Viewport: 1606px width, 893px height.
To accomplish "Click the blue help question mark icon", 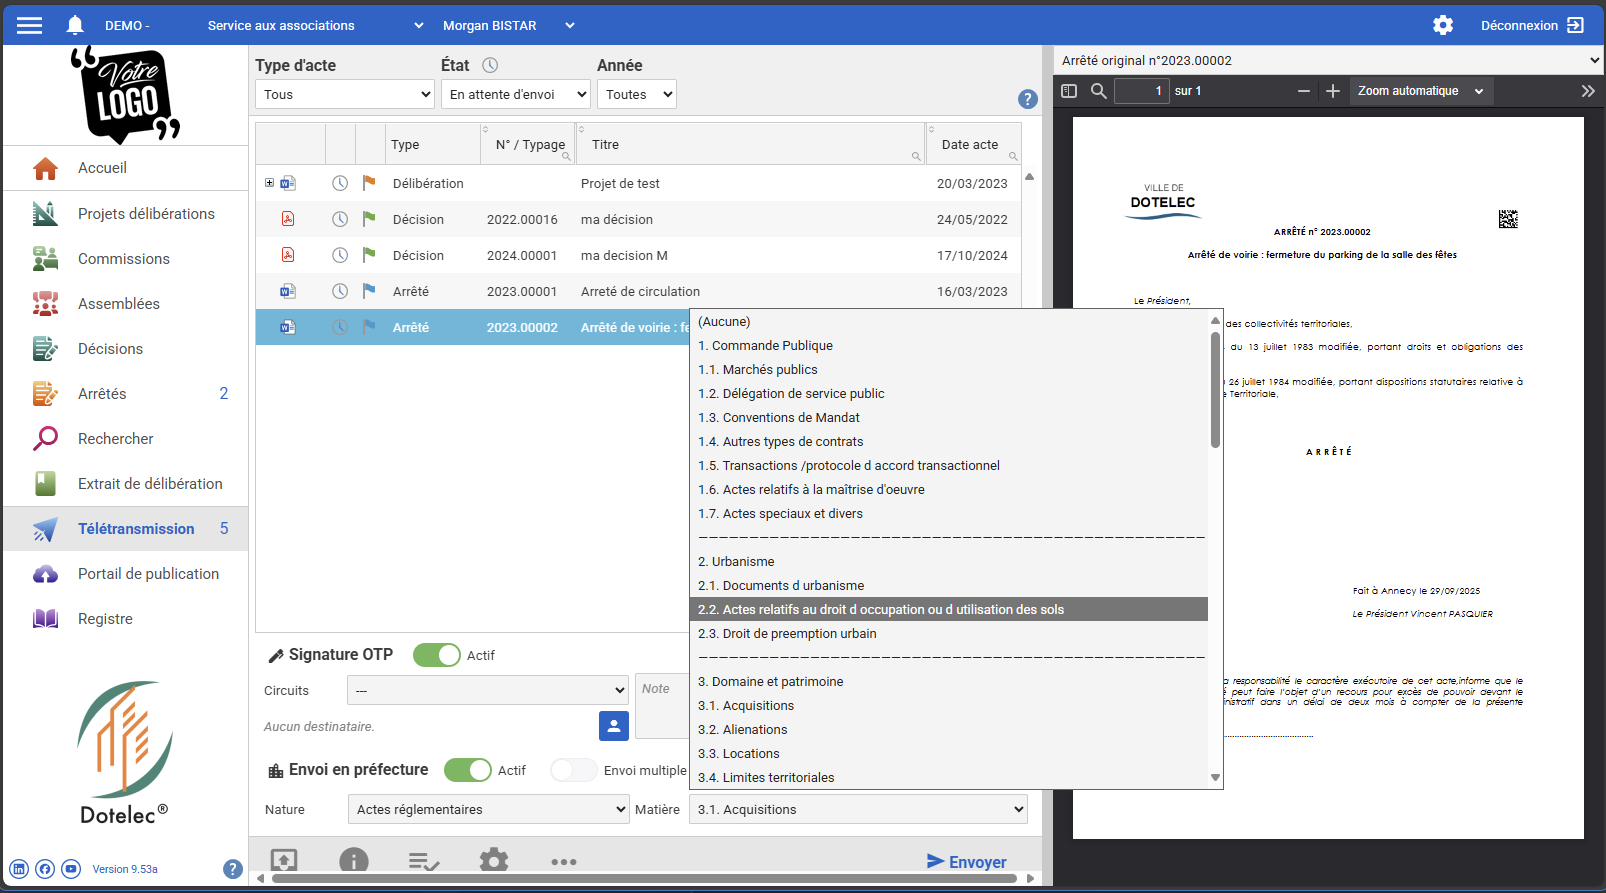I will click(x=1027, y=99).
